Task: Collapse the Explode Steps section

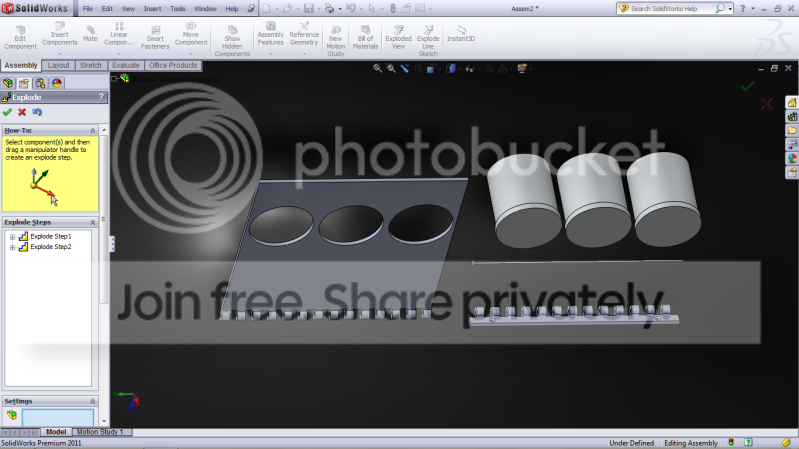Action: 92,223
